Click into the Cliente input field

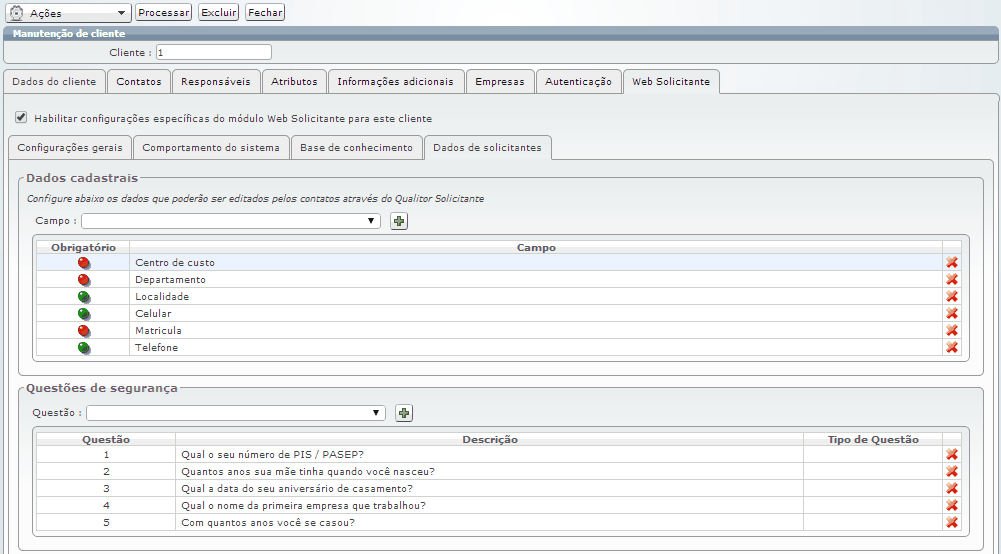[213, 52]
